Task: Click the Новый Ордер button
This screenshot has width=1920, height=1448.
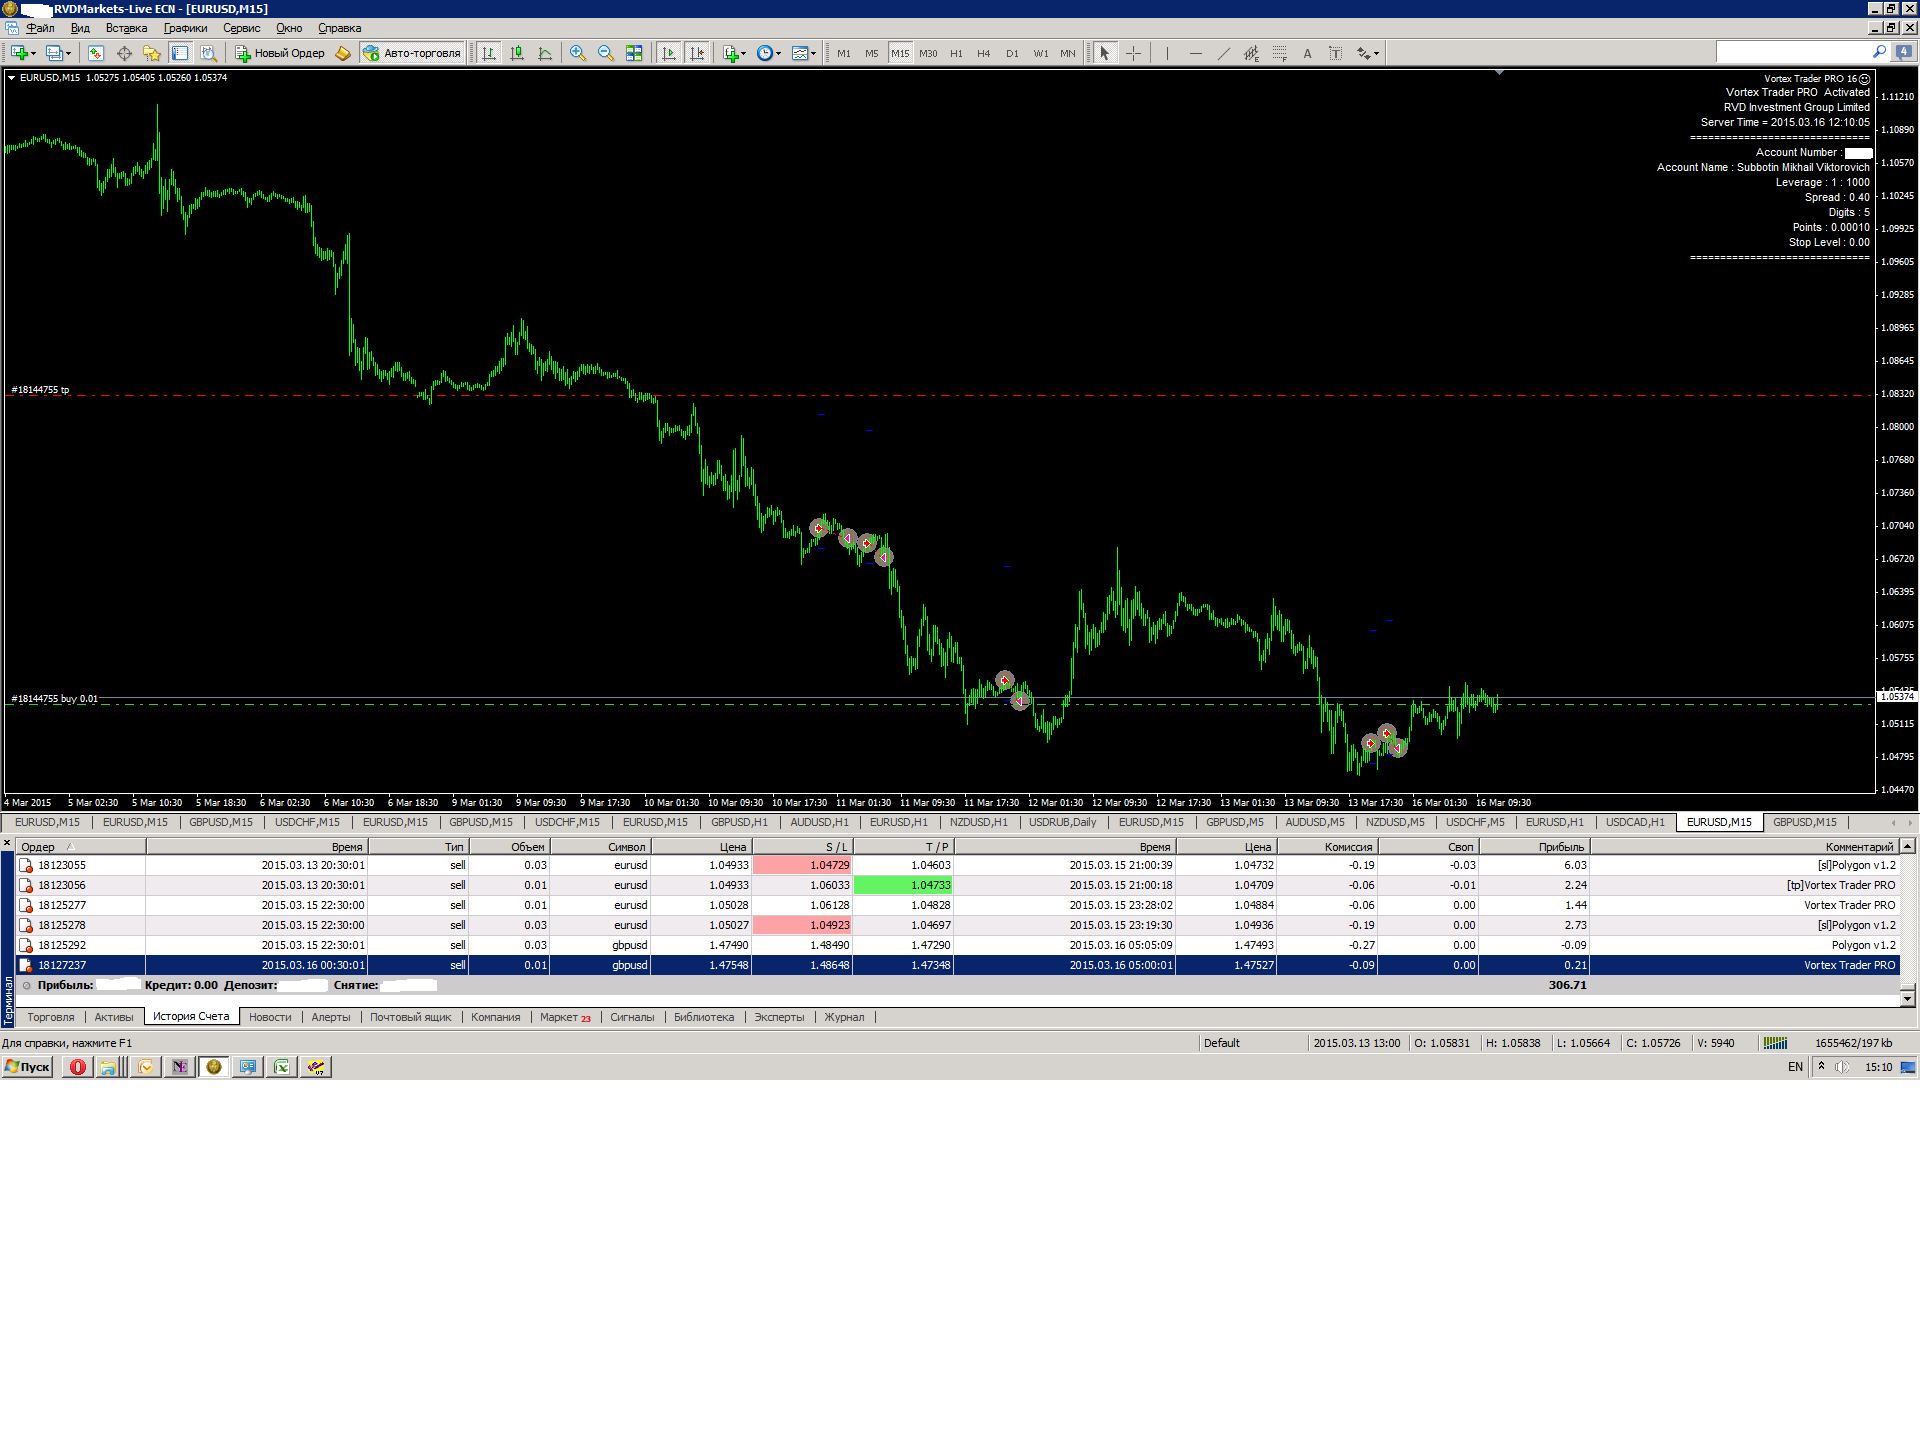Action: click(x=280, y=53)
